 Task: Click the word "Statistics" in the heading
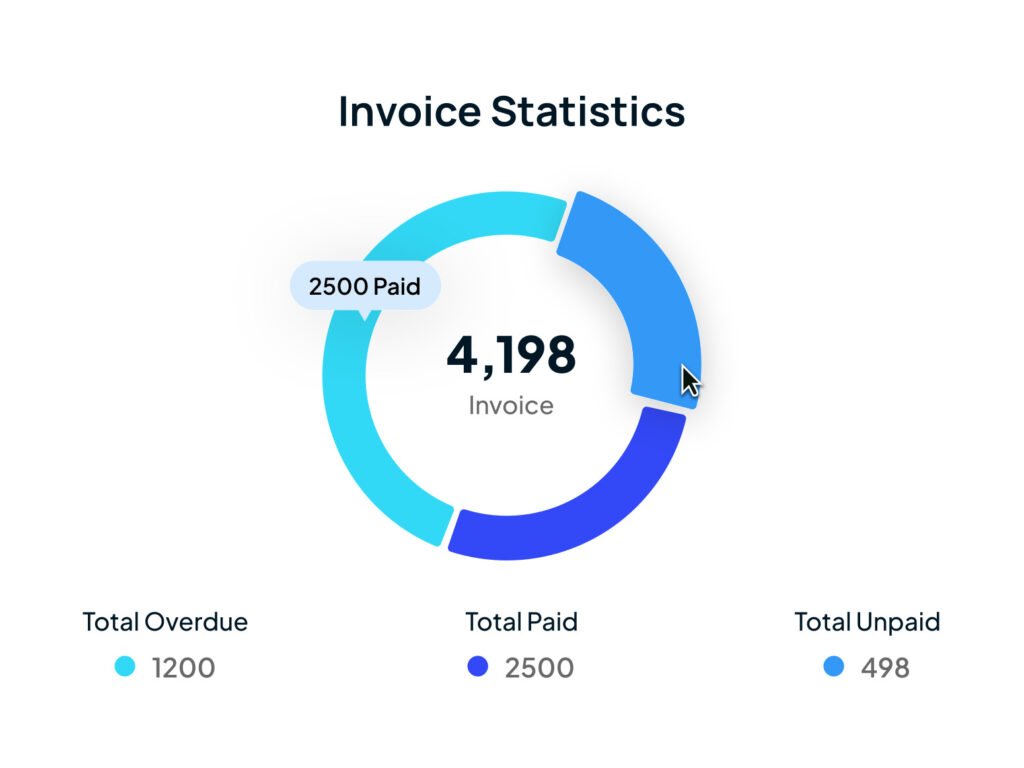point(588,111)
